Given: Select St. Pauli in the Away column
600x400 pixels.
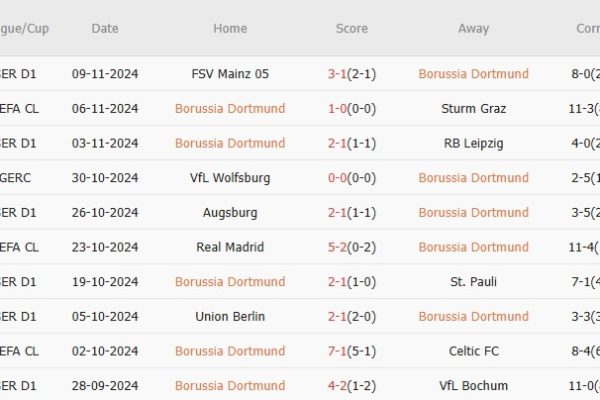Looking at the screenshot, I should [x=474, y=282].
